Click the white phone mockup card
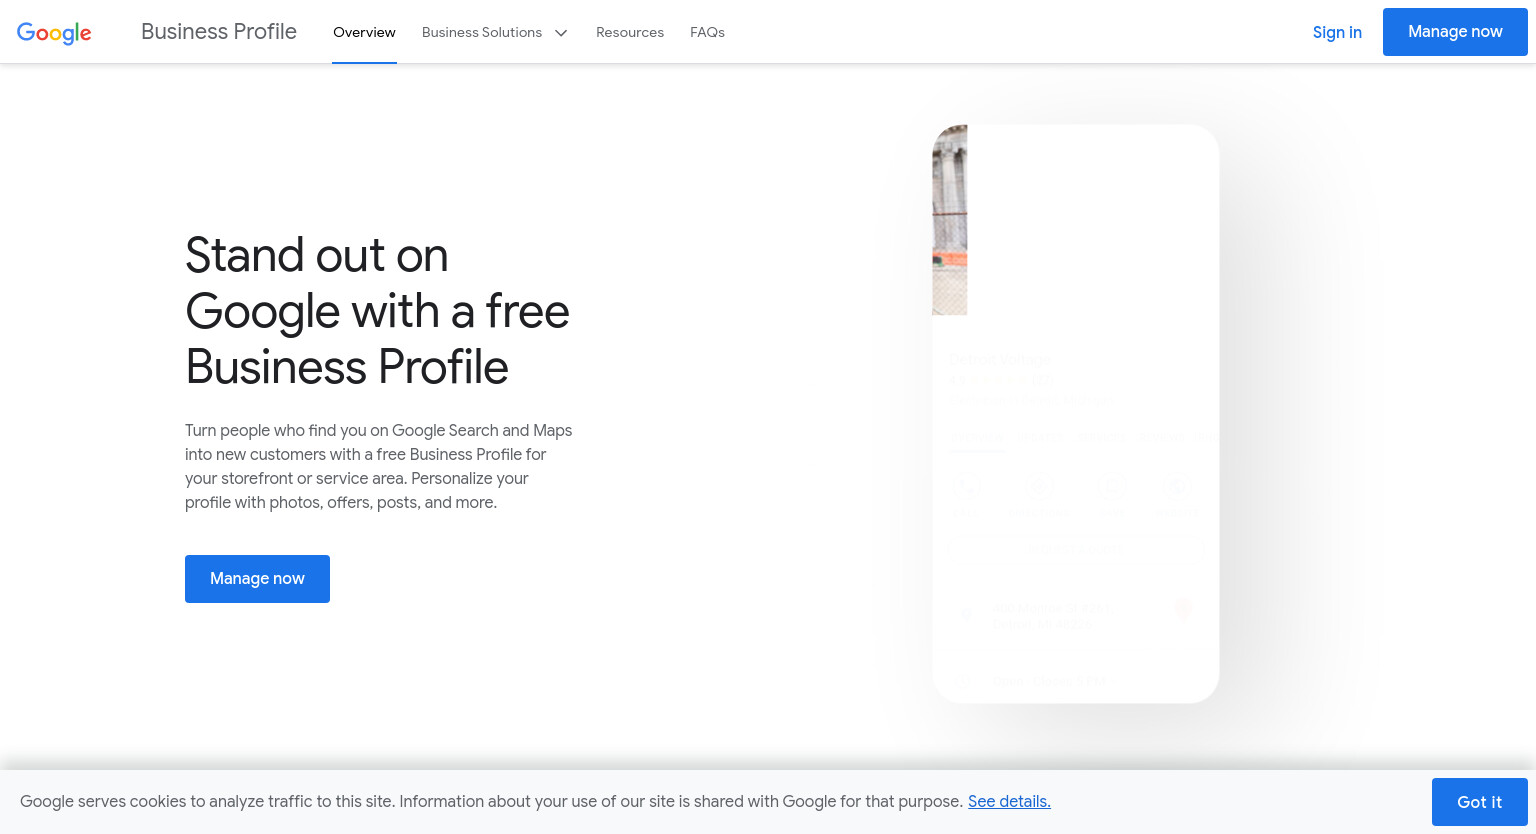The height and width of the screenshot is (834, 1536). click(x=1075, y=414)
